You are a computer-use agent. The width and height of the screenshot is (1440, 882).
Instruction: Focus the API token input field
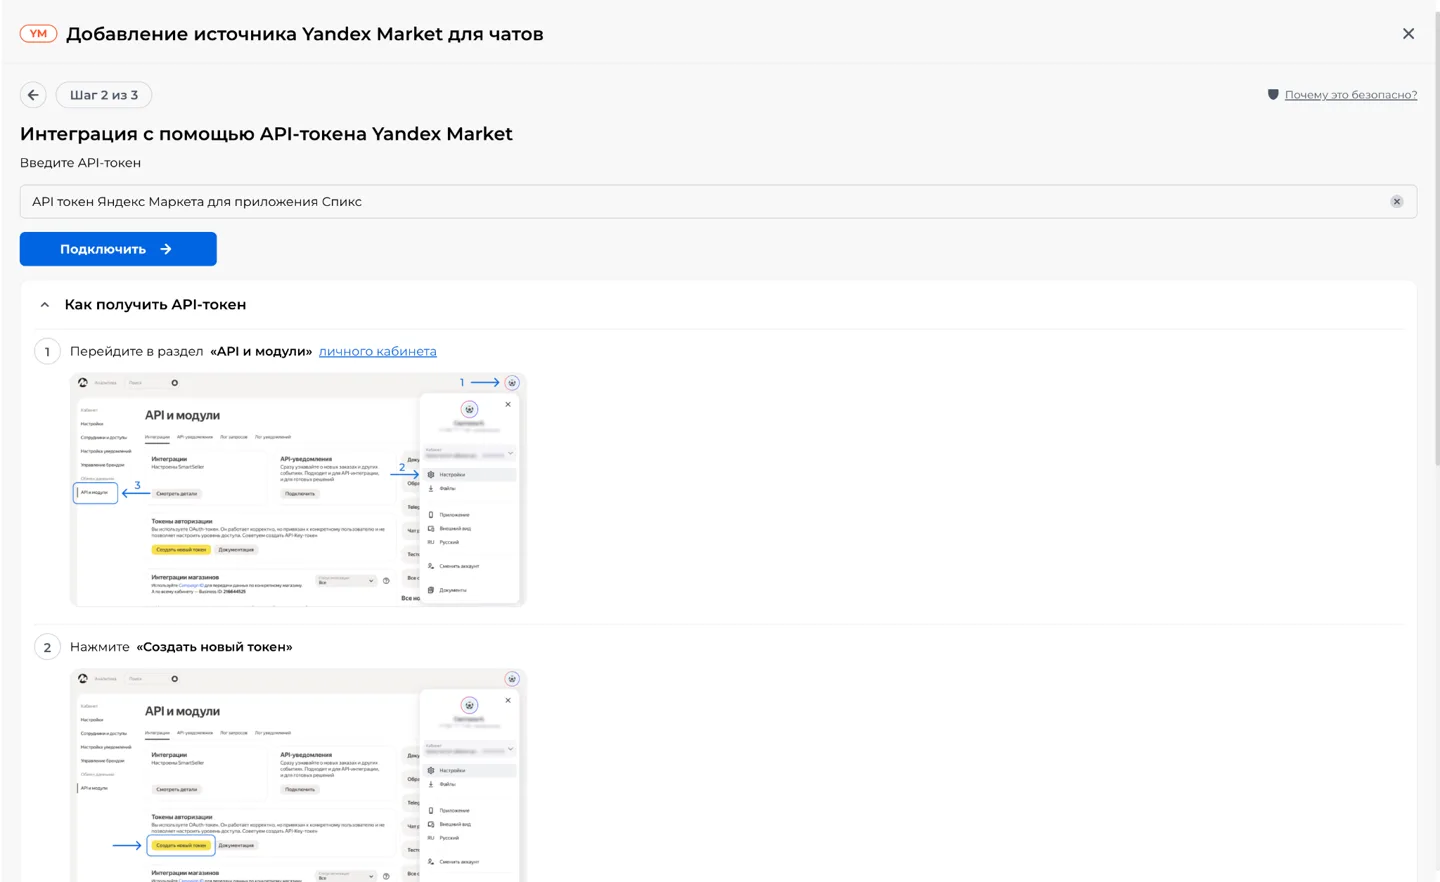pos(700,202)
